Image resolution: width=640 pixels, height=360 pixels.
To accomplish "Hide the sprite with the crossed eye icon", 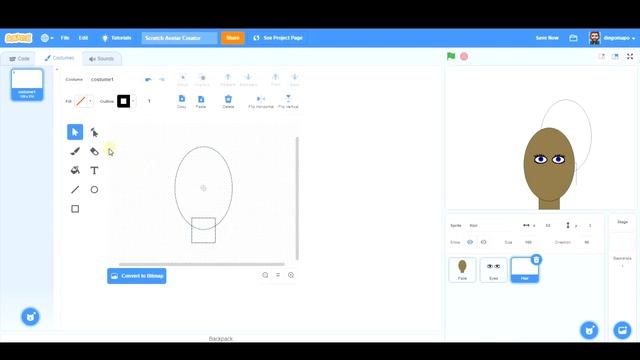I will [x=484, y=242].
